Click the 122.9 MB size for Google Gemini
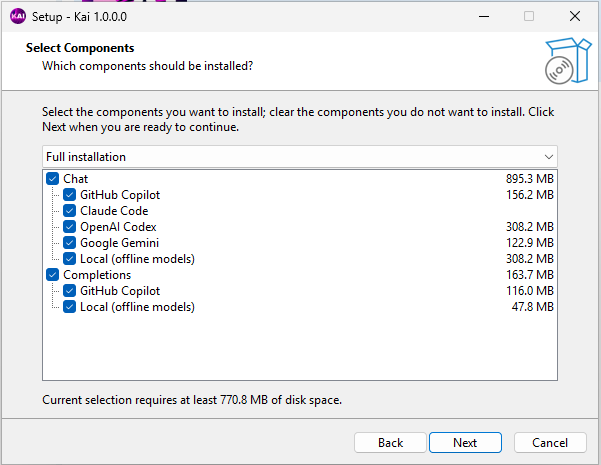The width and height of the screenshot is (601, 465). click(x=530, y=243)
